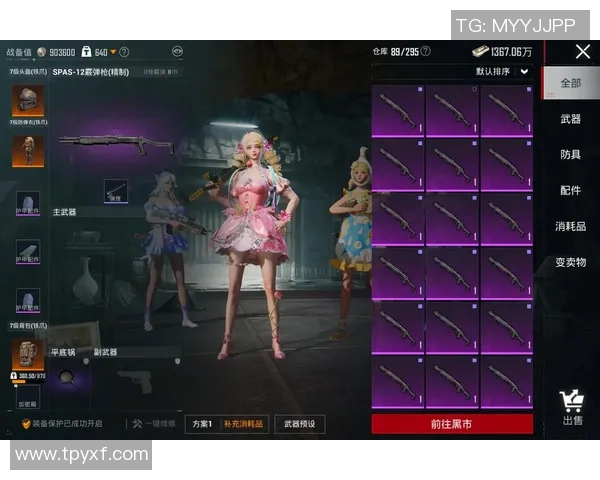Switch to the 防具 armor tab
This screenshot has height=480, width=600.
[571, 155]
